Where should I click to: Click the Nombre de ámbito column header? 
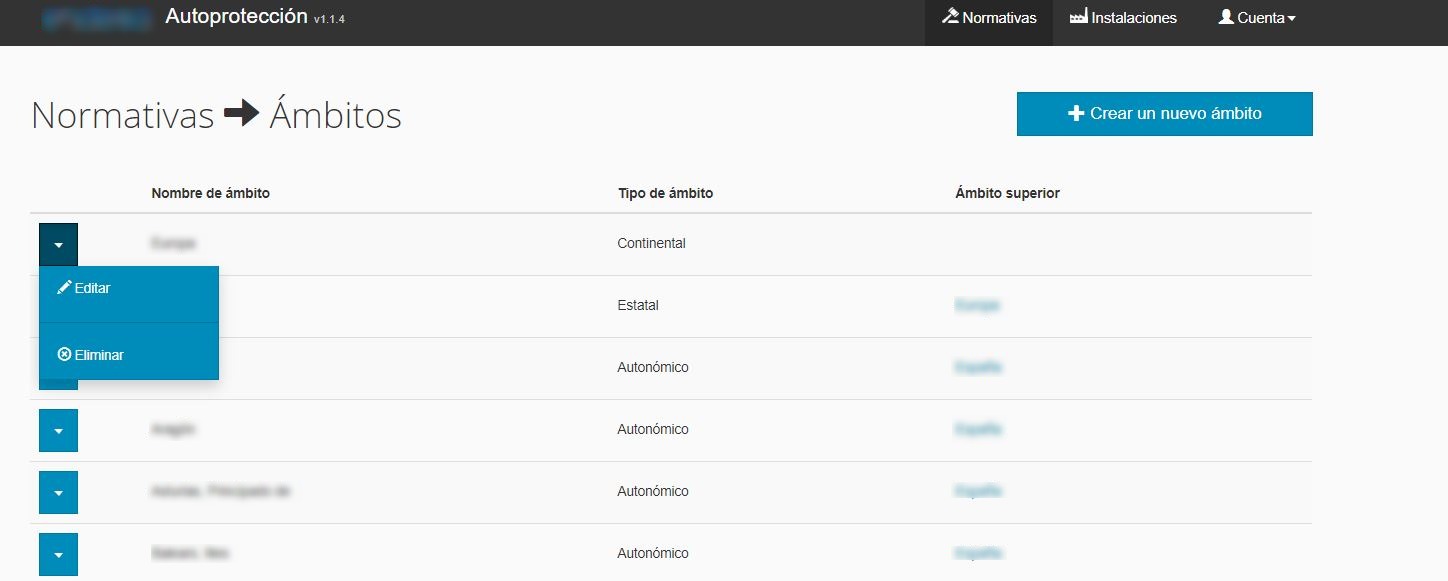pyautogui.click(x=210, y=193)
